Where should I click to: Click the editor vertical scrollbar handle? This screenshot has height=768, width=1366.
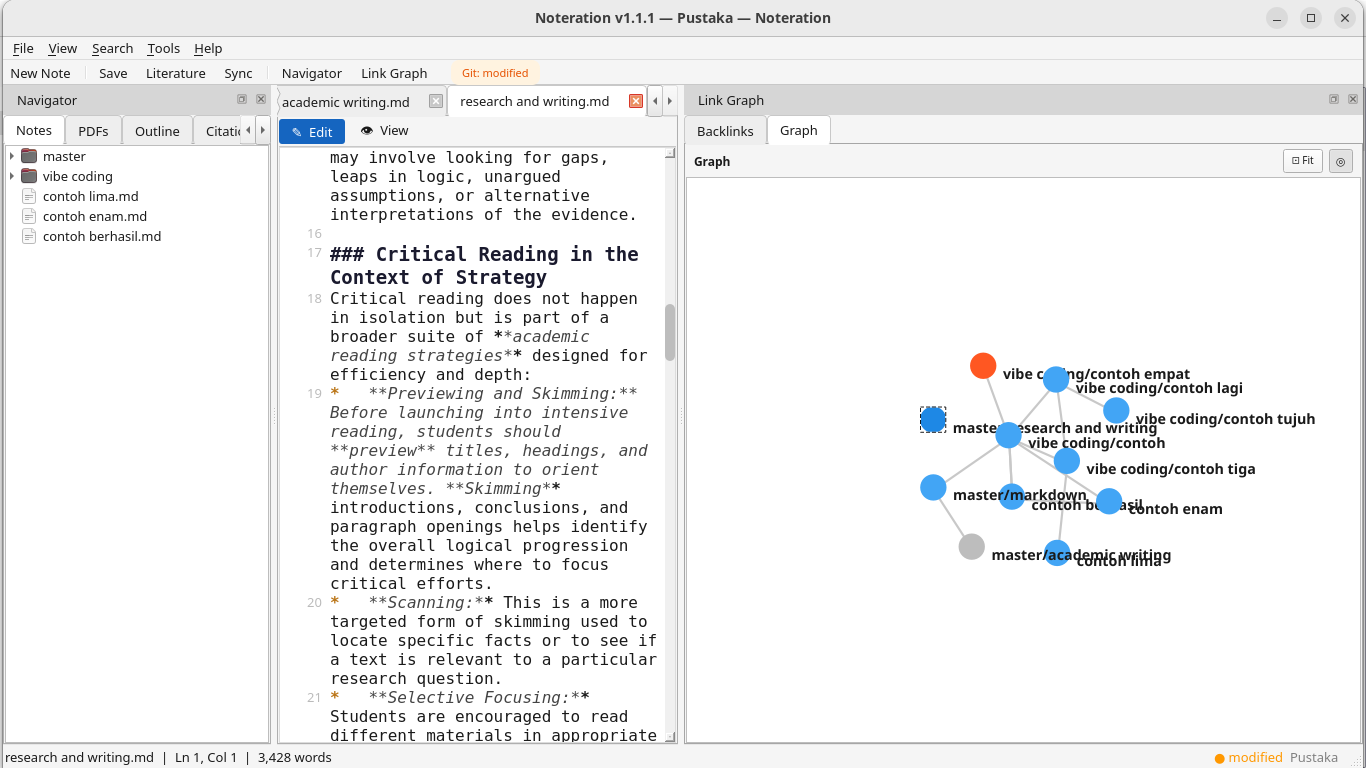tap(670, 332)
